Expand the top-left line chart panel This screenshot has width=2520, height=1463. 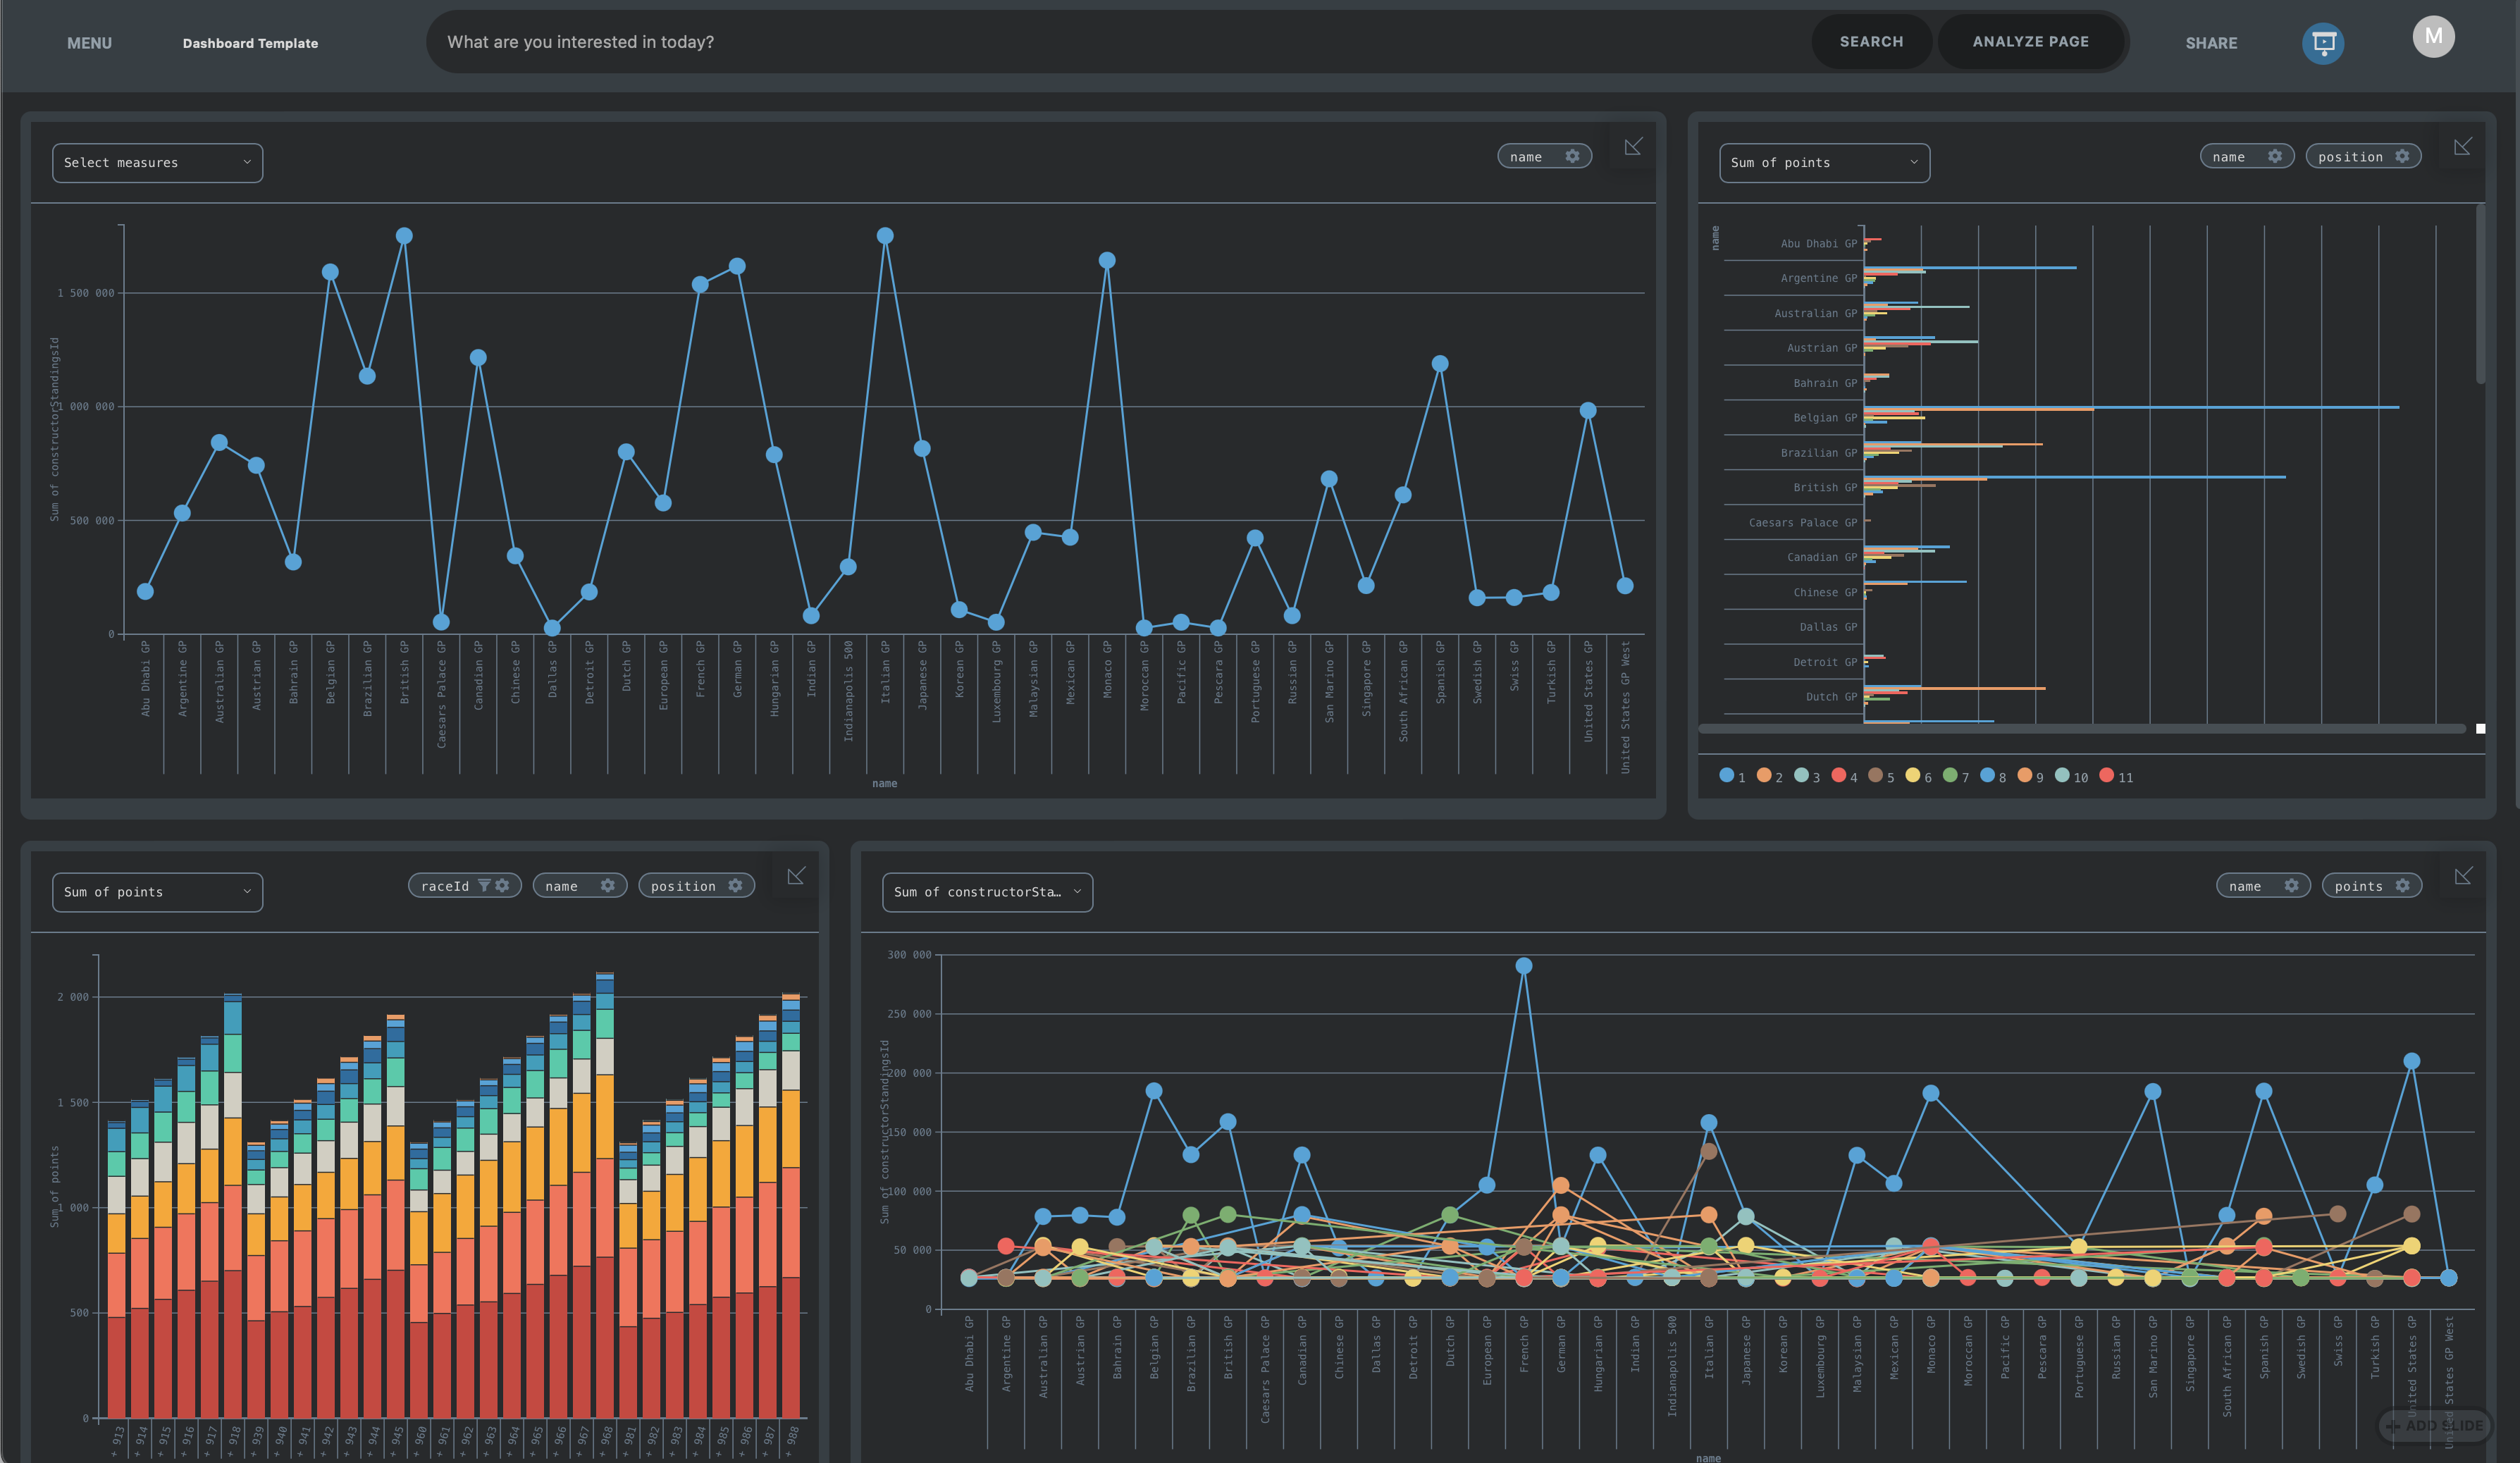pyautogui.click(x=1633, y=147)
